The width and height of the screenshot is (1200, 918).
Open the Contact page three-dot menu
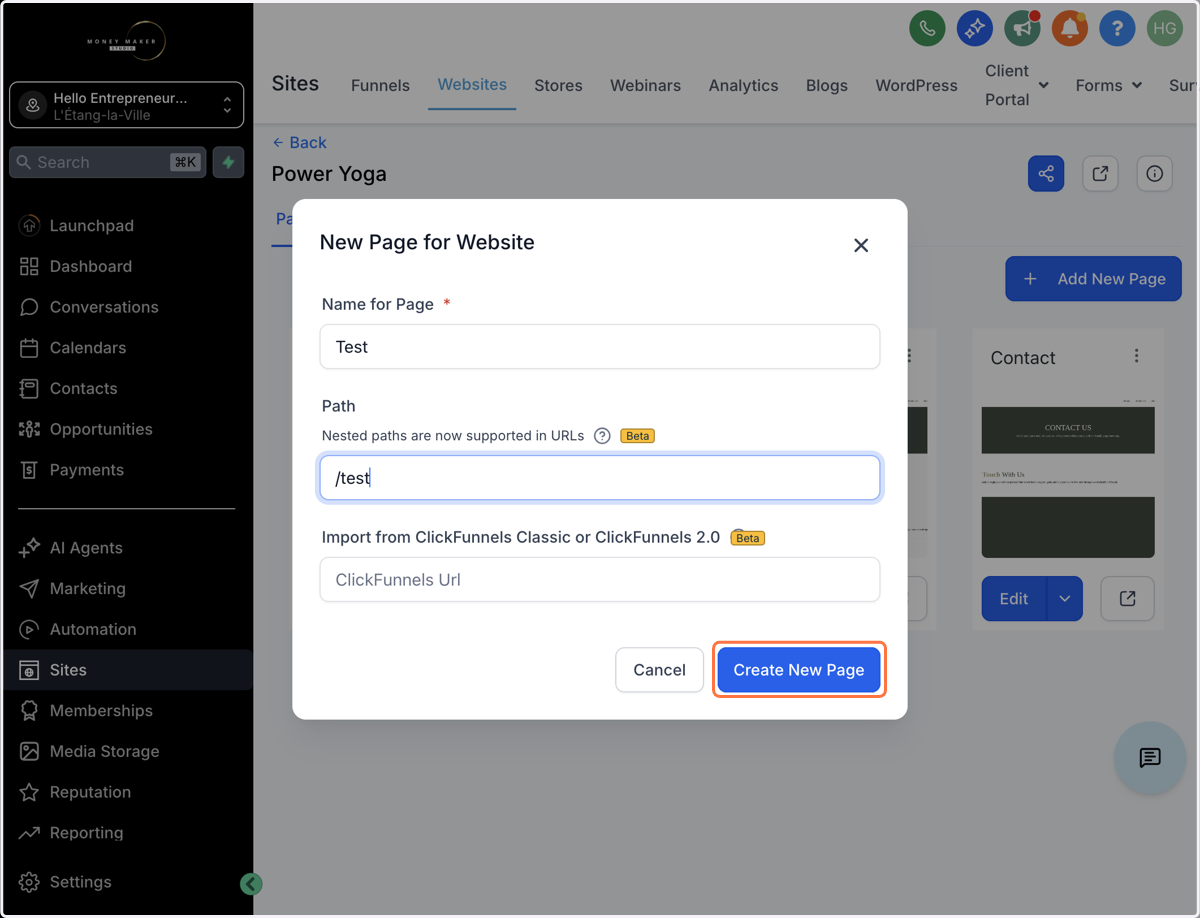tap(1136, 356)
